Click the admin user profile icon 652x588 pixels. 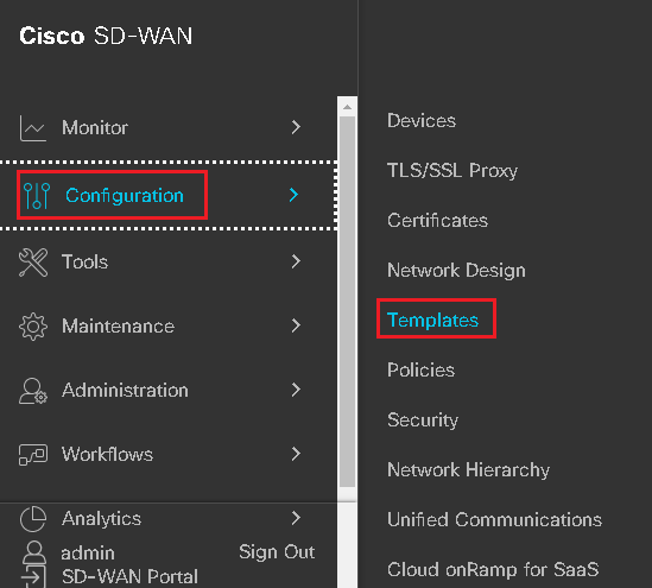(x=34, y=553)
